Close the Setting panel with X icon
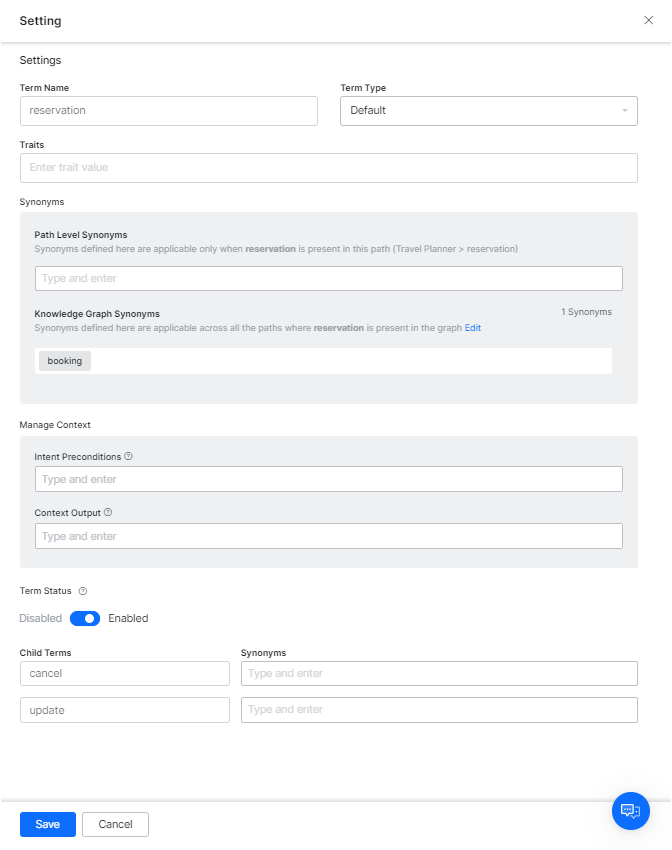Image resolution: width=672 pixels, height=850 pixels. (648, 20)
